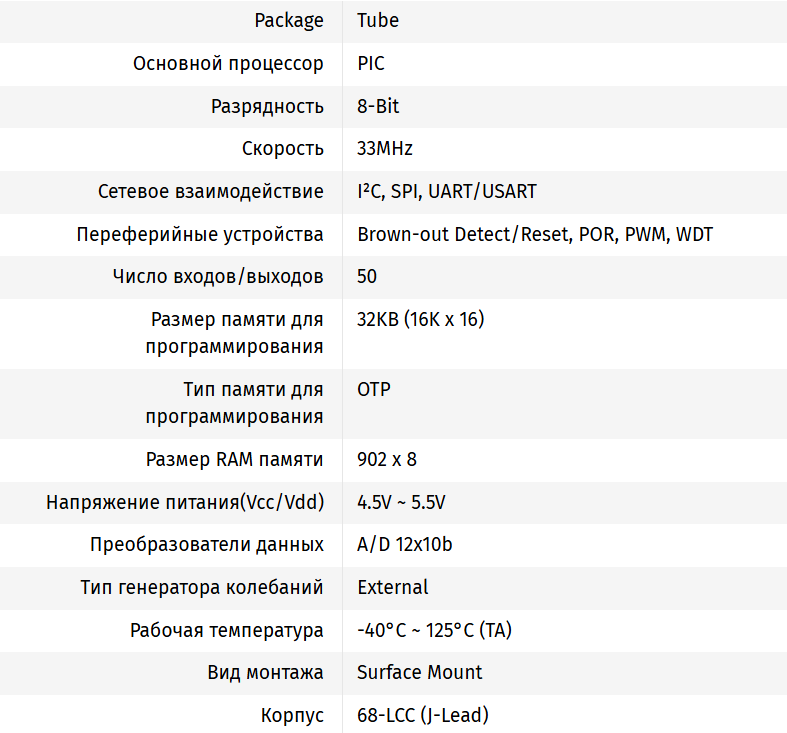Click the 8-Bit value
This screenshot has width=787, height=733.
pyautogui.click(x=378, y=106)
